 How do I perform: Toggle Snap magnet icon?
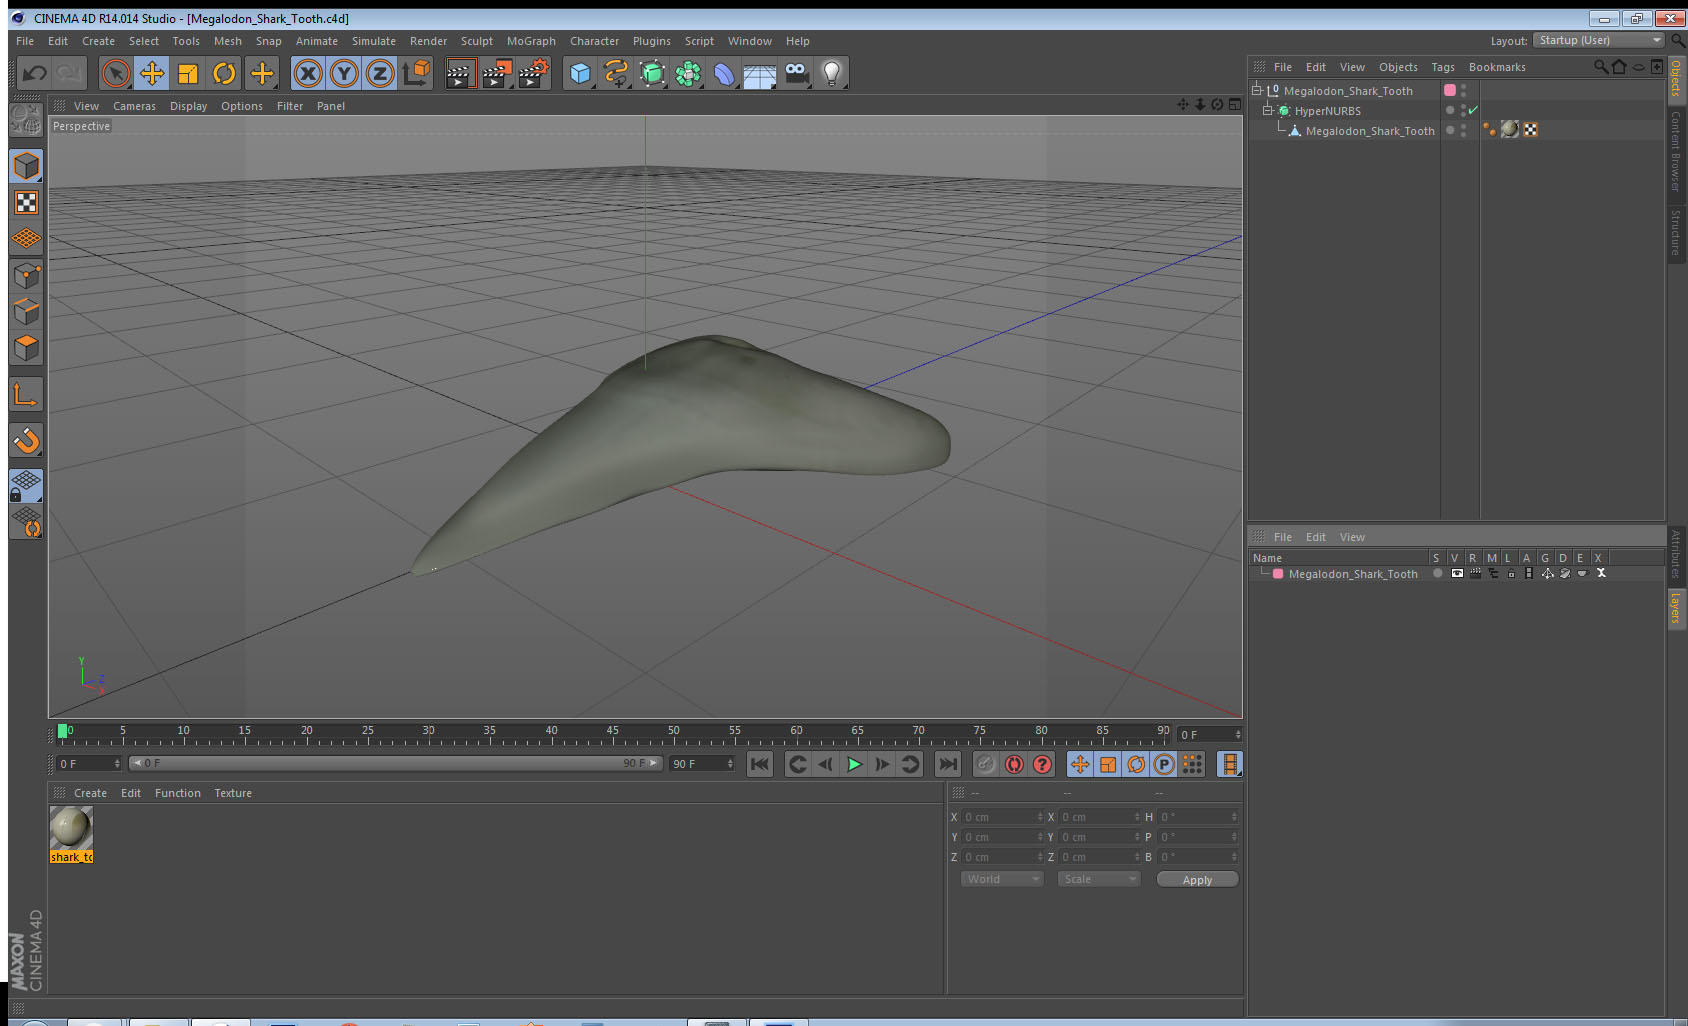pyautogui.click(x=26, y=440)
